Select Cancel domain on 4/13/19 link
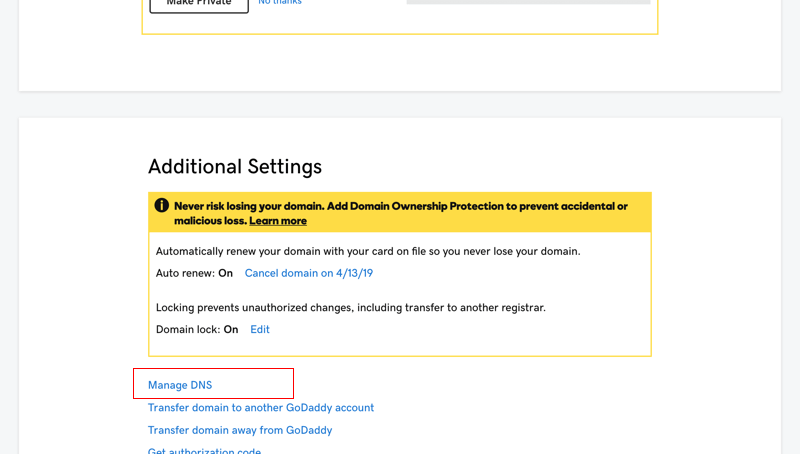800x454 pixels. (x=309, y=273)
